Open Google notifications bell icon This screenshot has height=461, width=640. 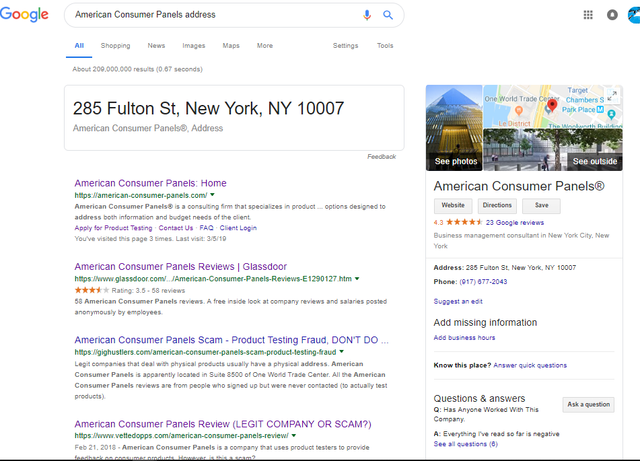(x=612, y=15)
